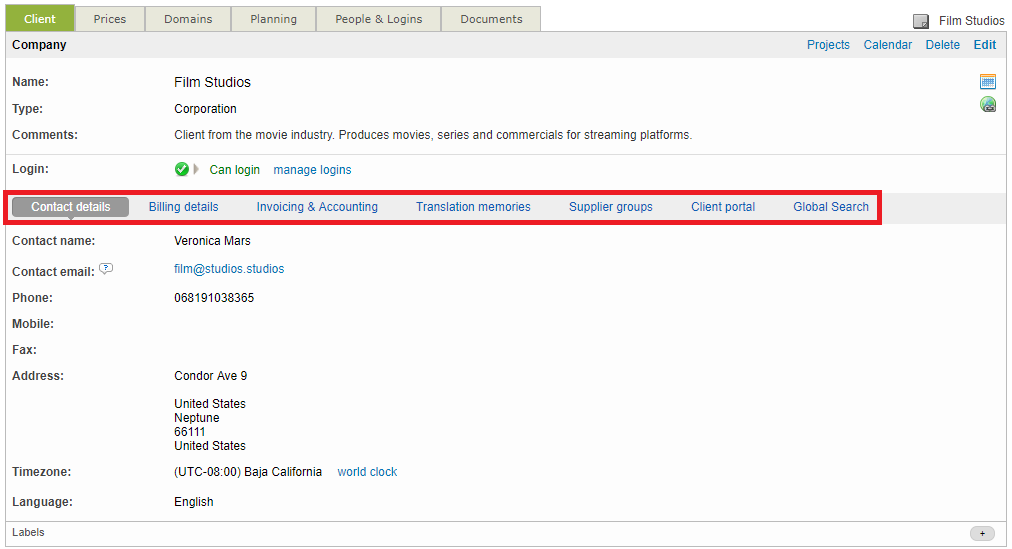Viewport: 1012px width, 549px height.
Task: Click the Edit link in Company header
Action: pos(984,45)
